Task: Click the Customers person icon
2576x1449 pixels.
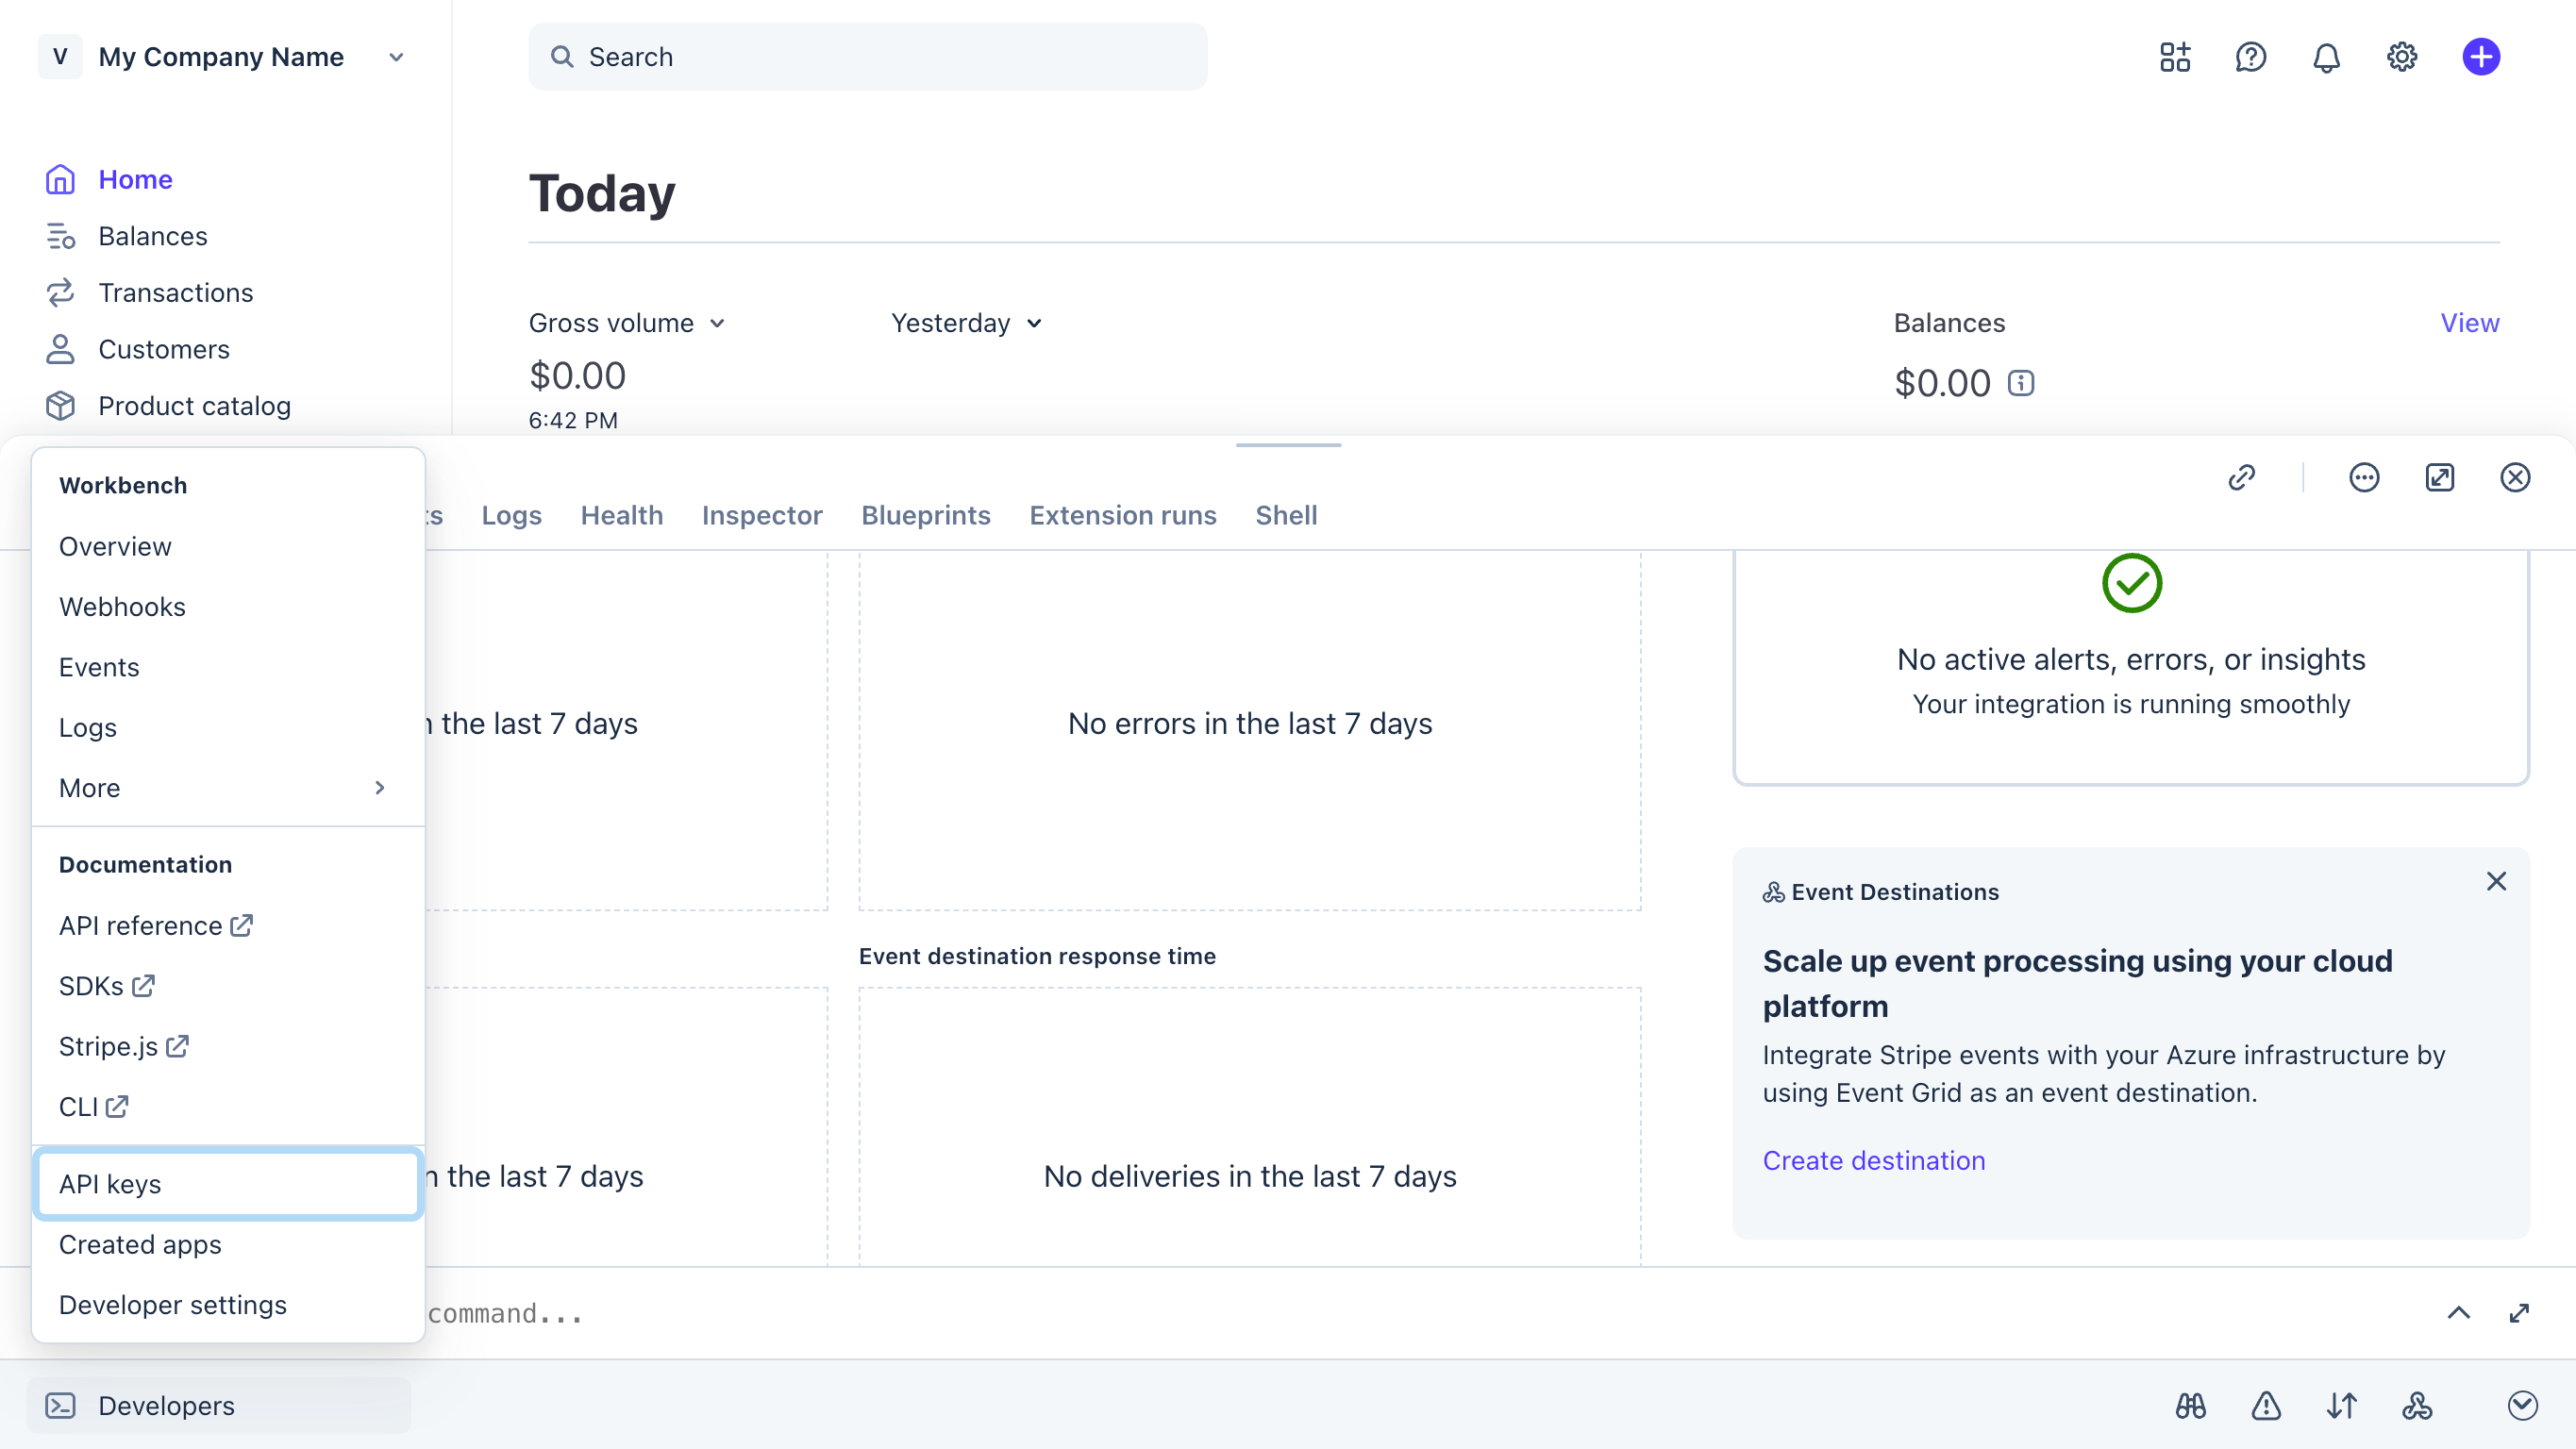Action: [x=60, y=349]
